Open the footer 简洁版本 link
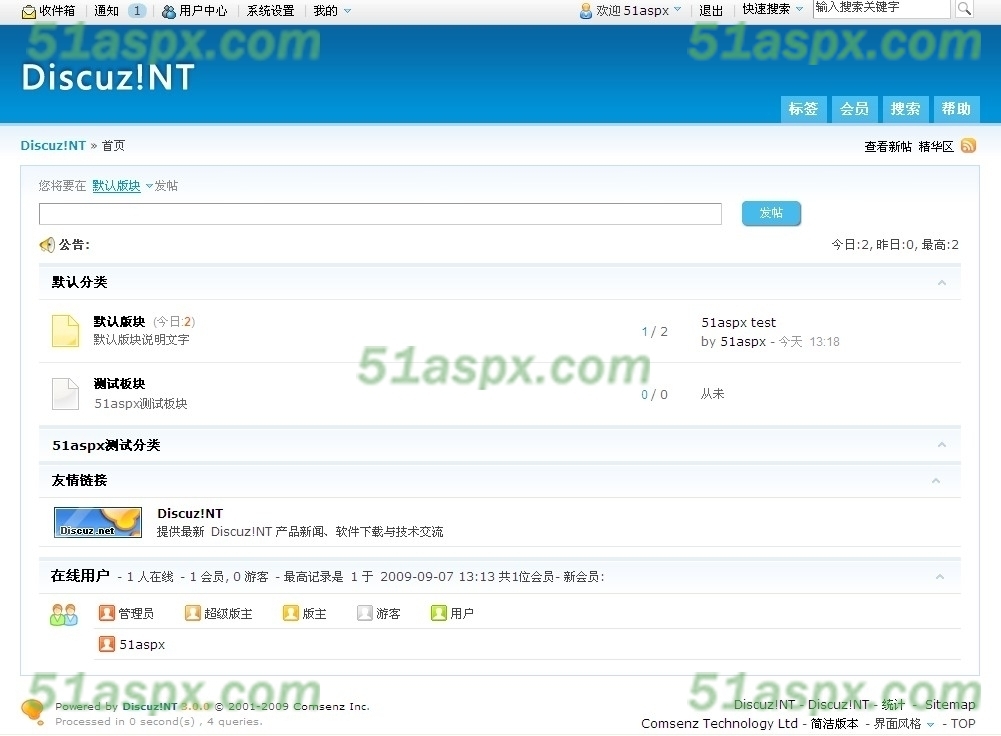Viewport: 1001px width, 736px height. coord(834,724)
